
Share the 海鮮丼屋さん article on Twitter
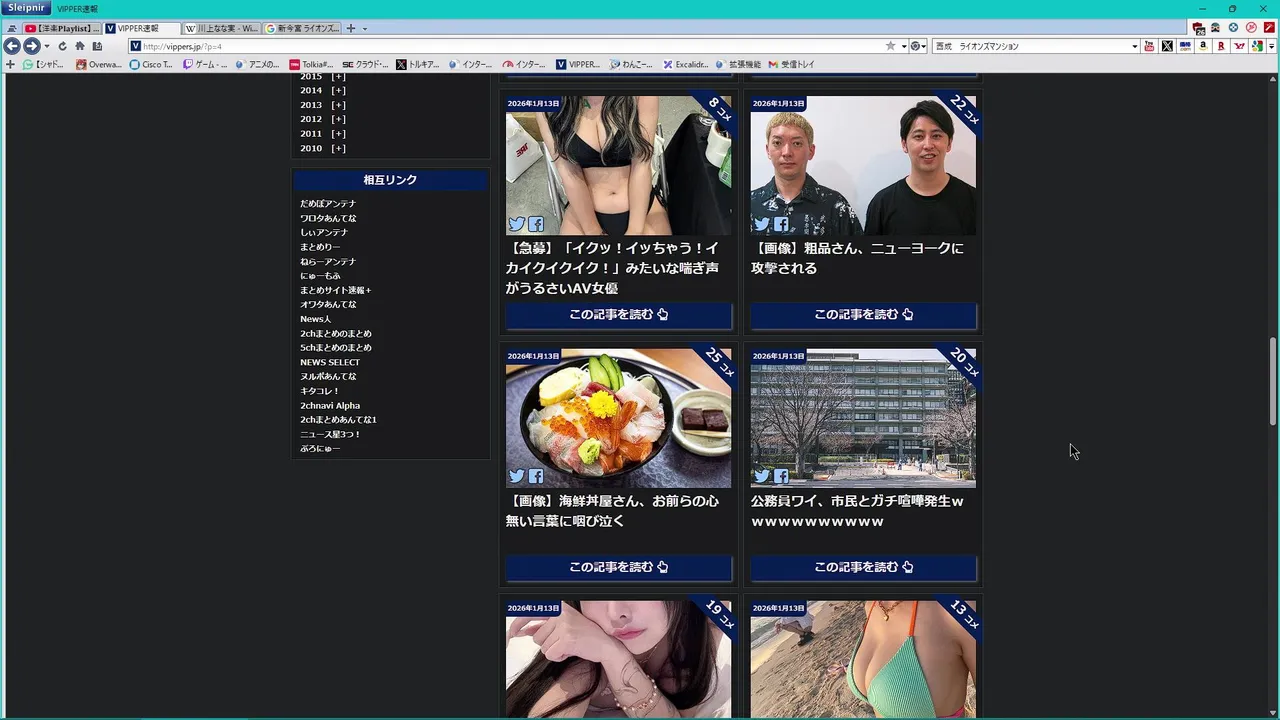coord(516,477)
